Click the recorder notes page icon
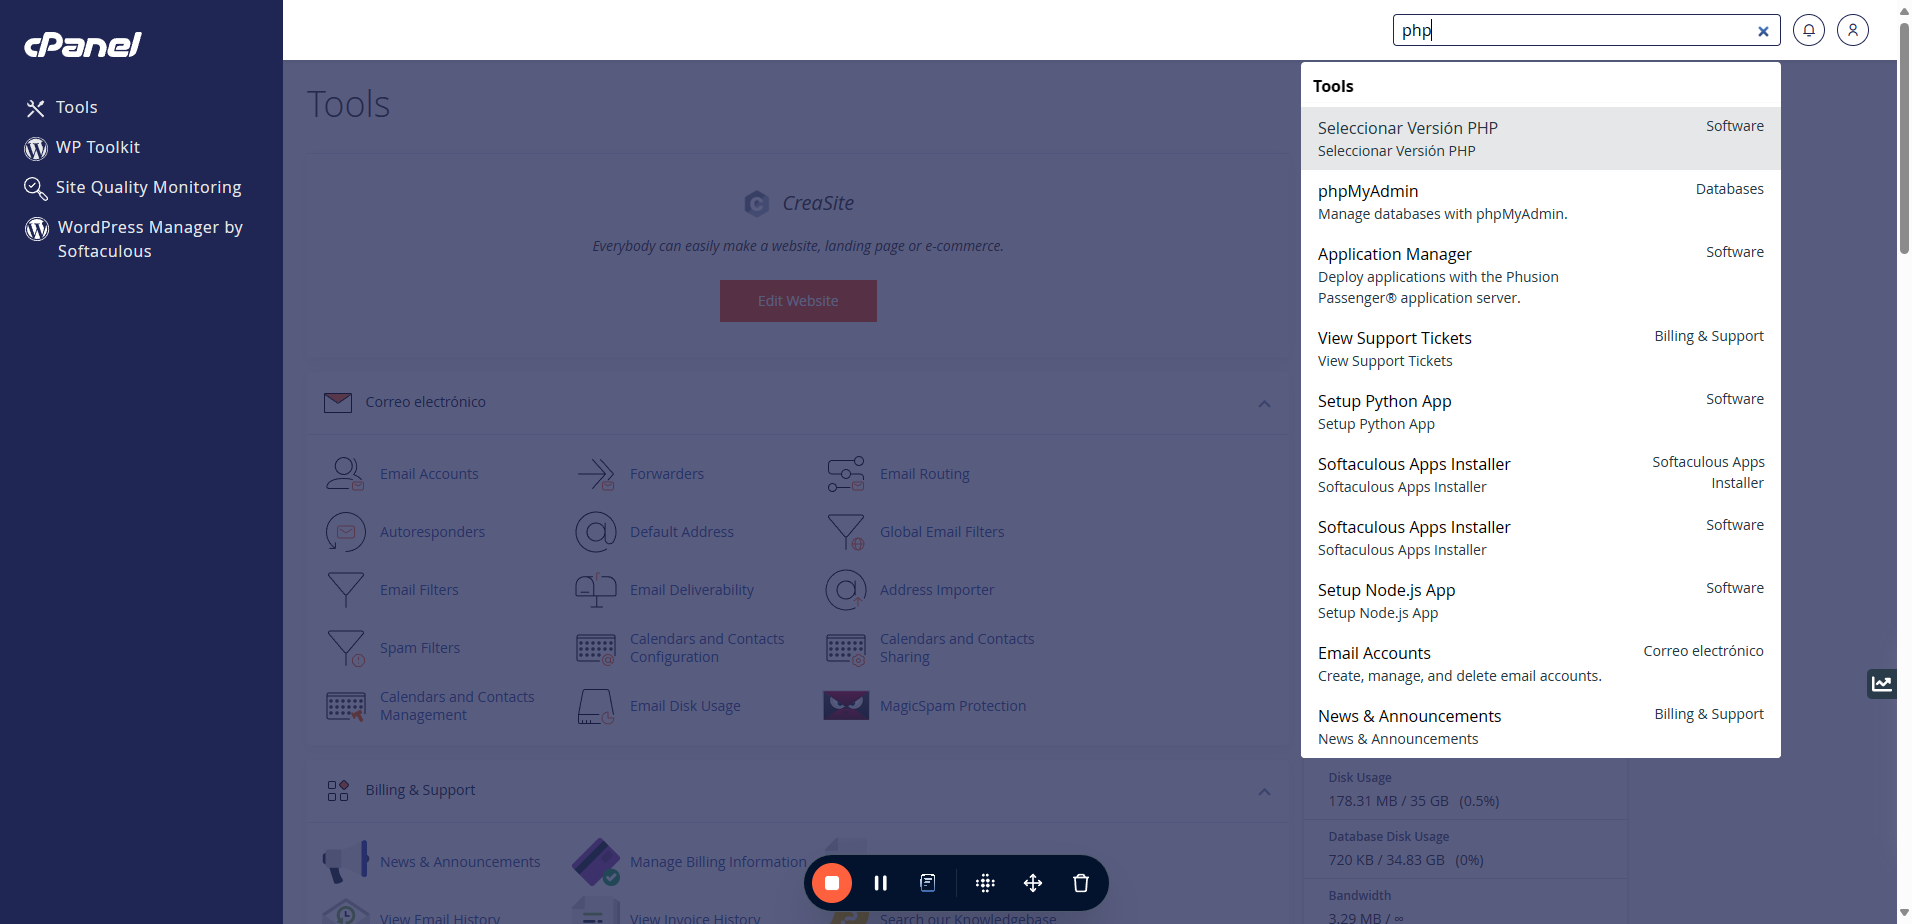This screenshot has width=1912, height=924. click(x=928, y=883)
